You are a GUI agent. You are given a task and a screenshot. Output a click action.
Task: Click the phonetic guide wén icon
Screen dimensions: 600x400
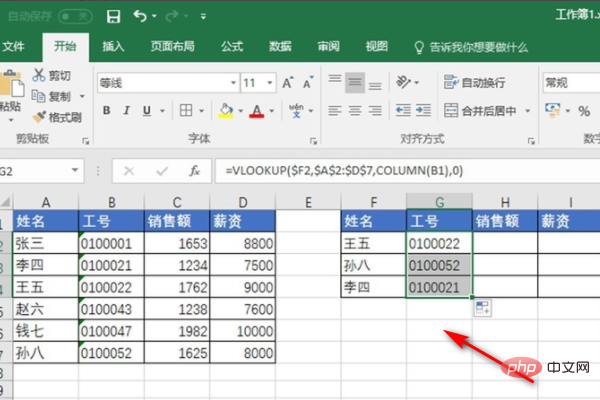296,111
